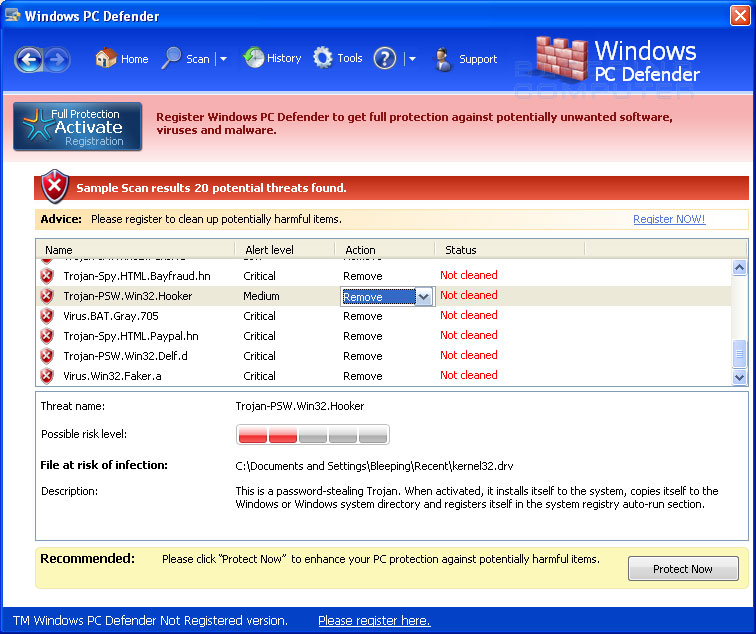Click threat icon beside Trojan-PSW.Win32.Hooker row
The height and width of the screenshot is (634, 756).
(x=47, y=296)
